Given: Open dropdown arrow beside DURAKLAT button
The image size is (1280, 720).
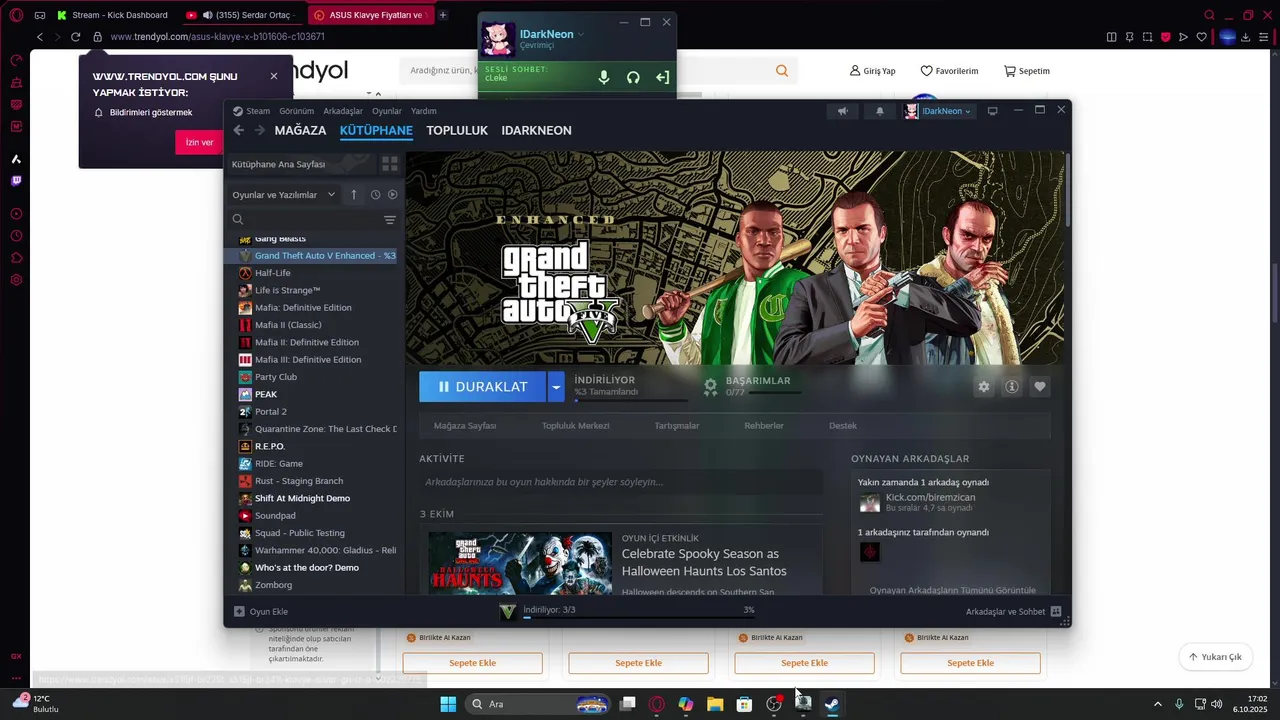Looking at the screenshot, I should tap(556, 387).
